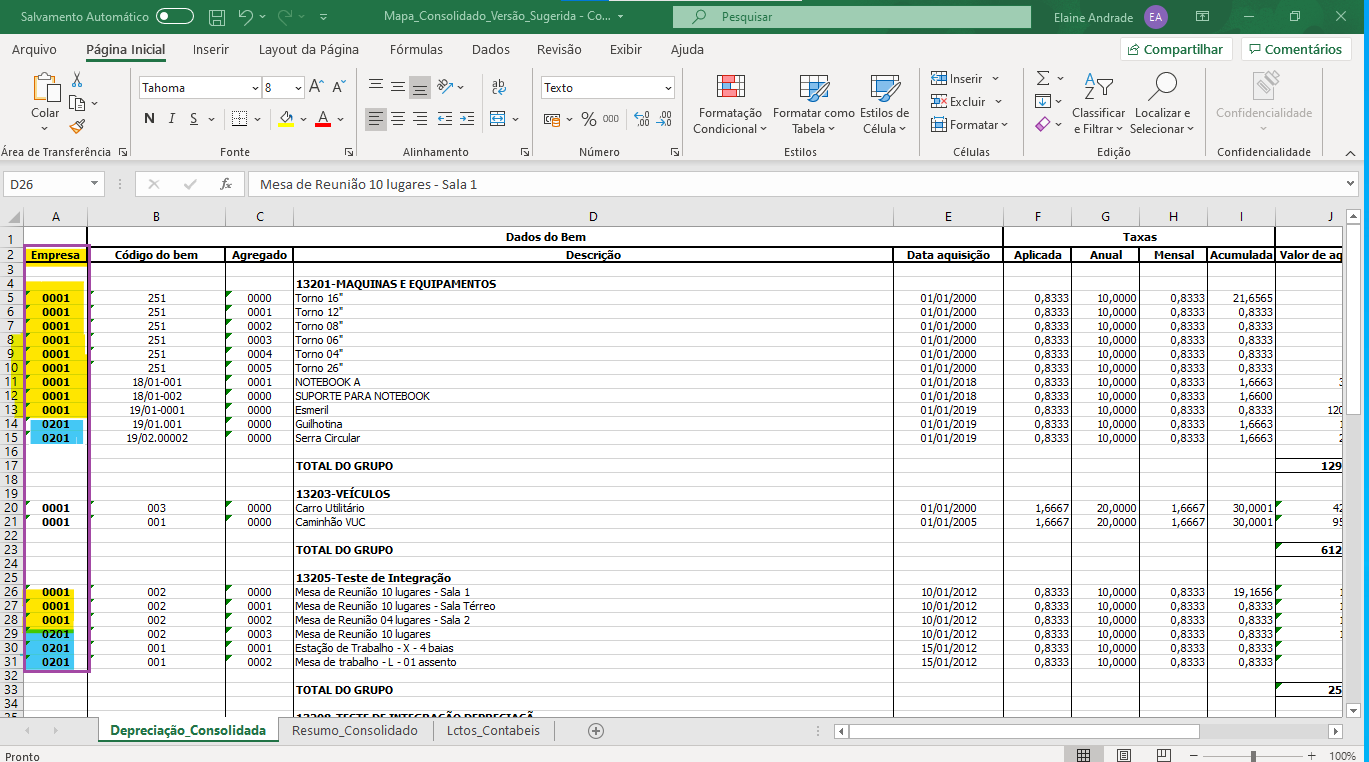The height and width of the screenshot is (762, 1369).
Task: Switch to Page Layout view in status bar
Action: coord(1124,755)
